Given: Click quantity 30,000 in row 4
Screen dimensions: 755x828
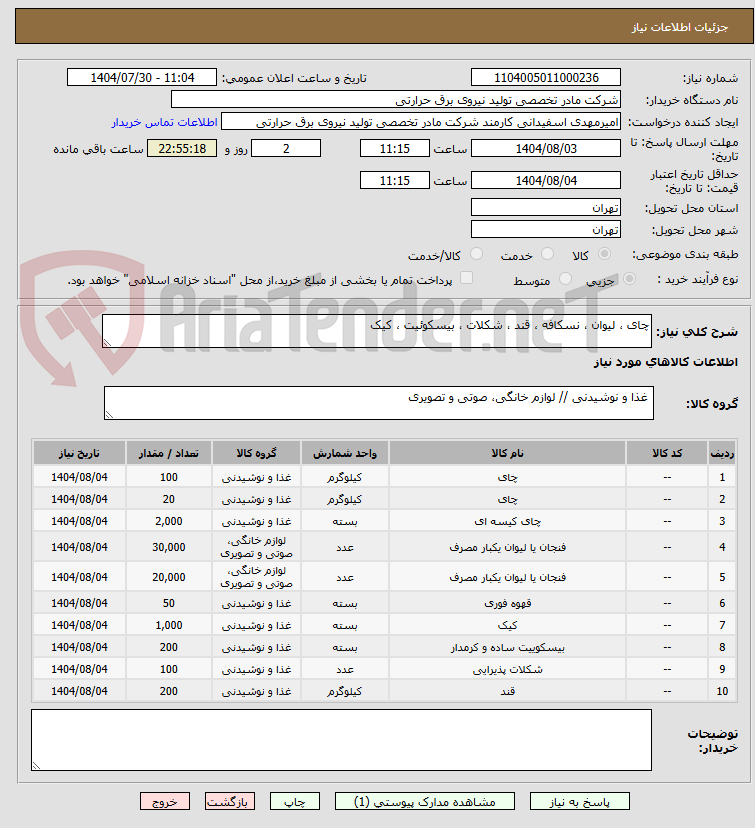Looking at the screenshot, I should (x=168, y=547).
